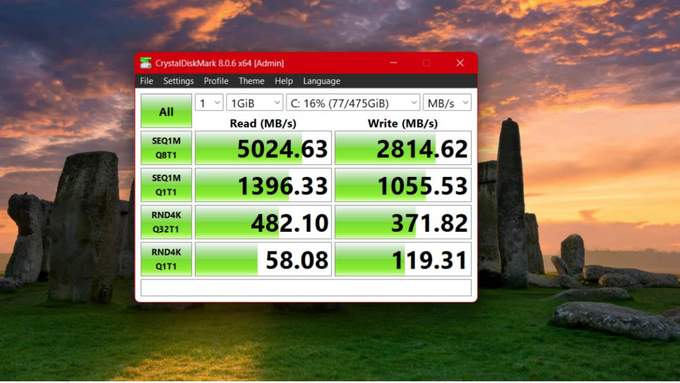The image size is (680, 383).
Task: Start the SEQ1M Q1T1 test
Action: click(166, 185)
